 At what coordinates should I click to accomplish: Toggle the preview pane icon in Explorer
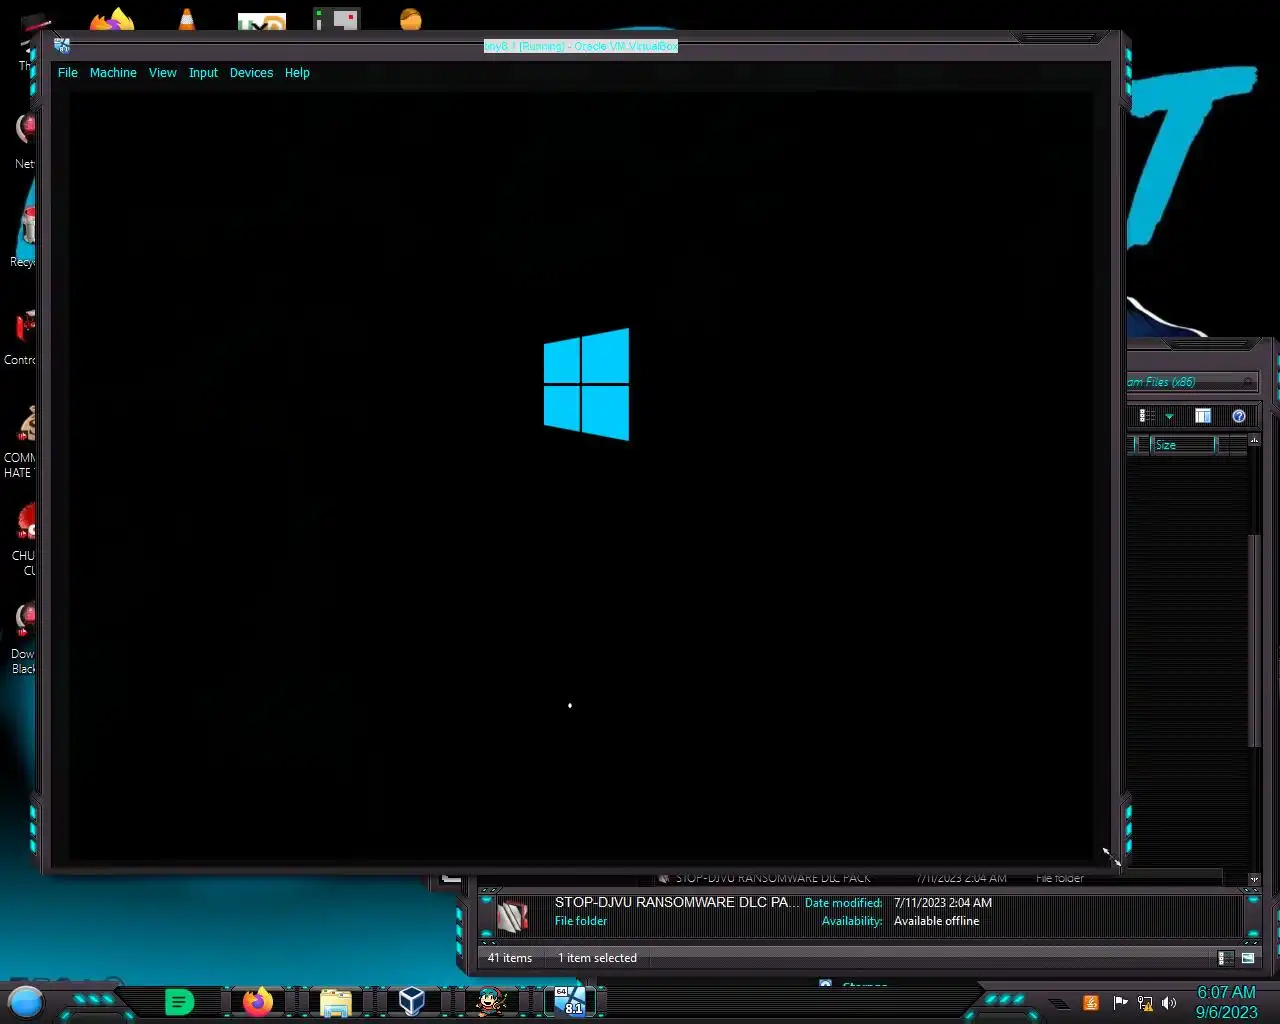[1203, 416]
